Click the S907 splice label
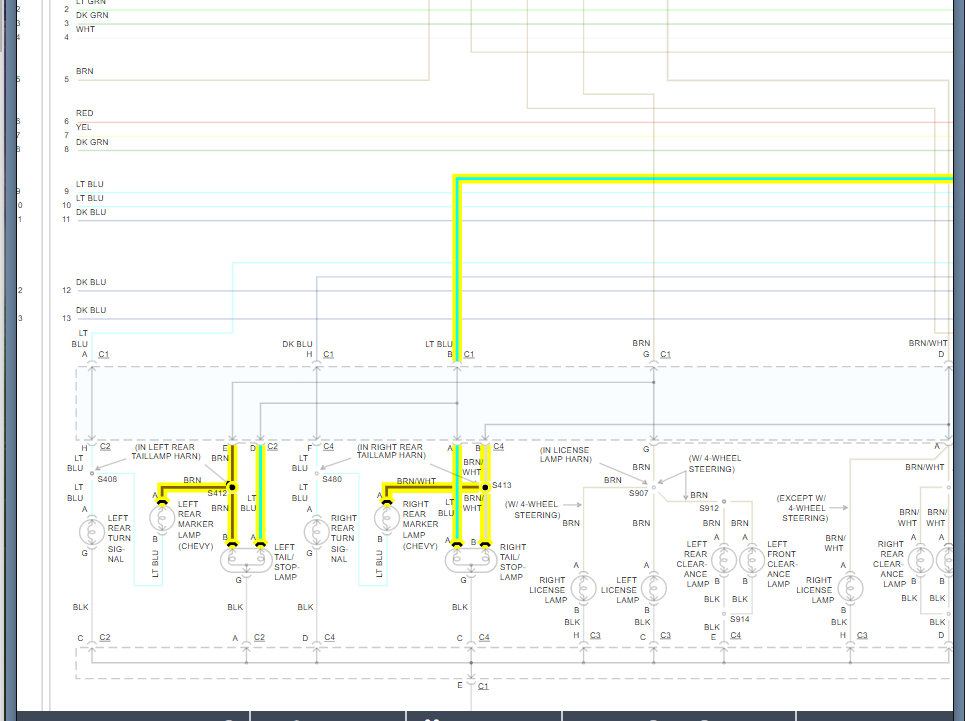The image size is (965, 721). (x=639, y=493)
